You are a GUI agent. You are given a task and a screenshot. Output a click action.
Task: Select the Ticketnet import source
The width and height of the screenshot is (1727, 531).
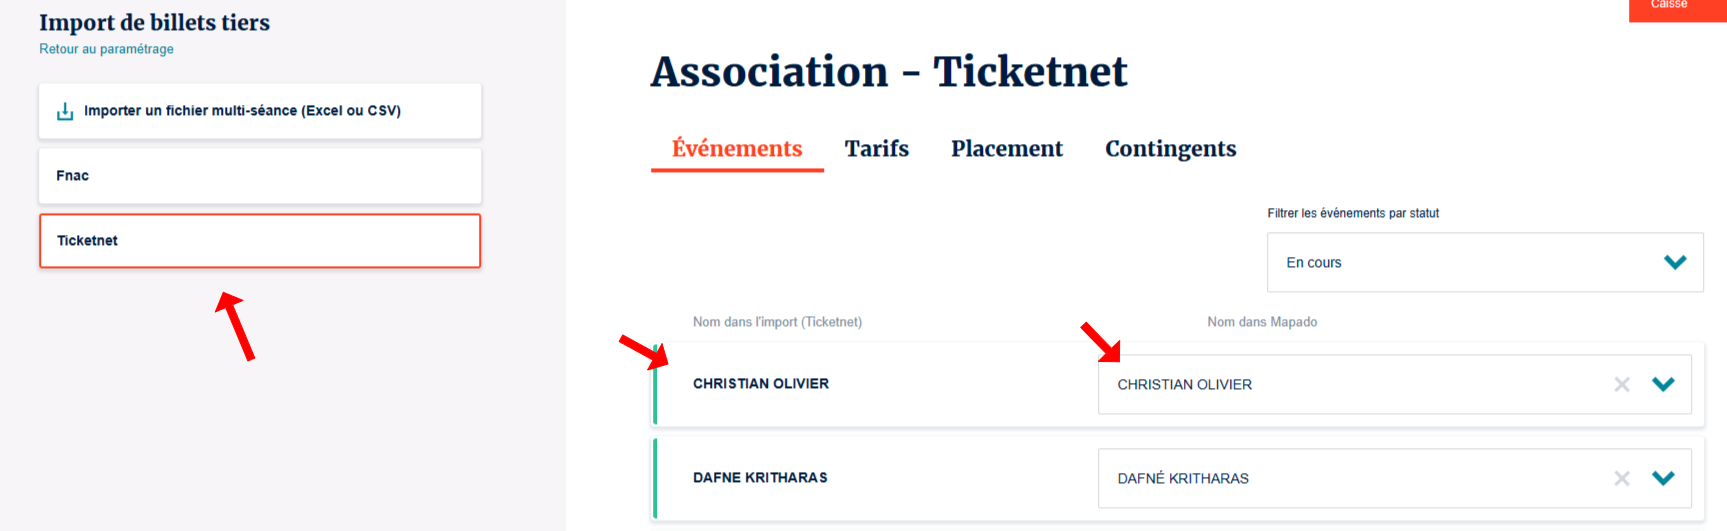[x=260, y=241]
